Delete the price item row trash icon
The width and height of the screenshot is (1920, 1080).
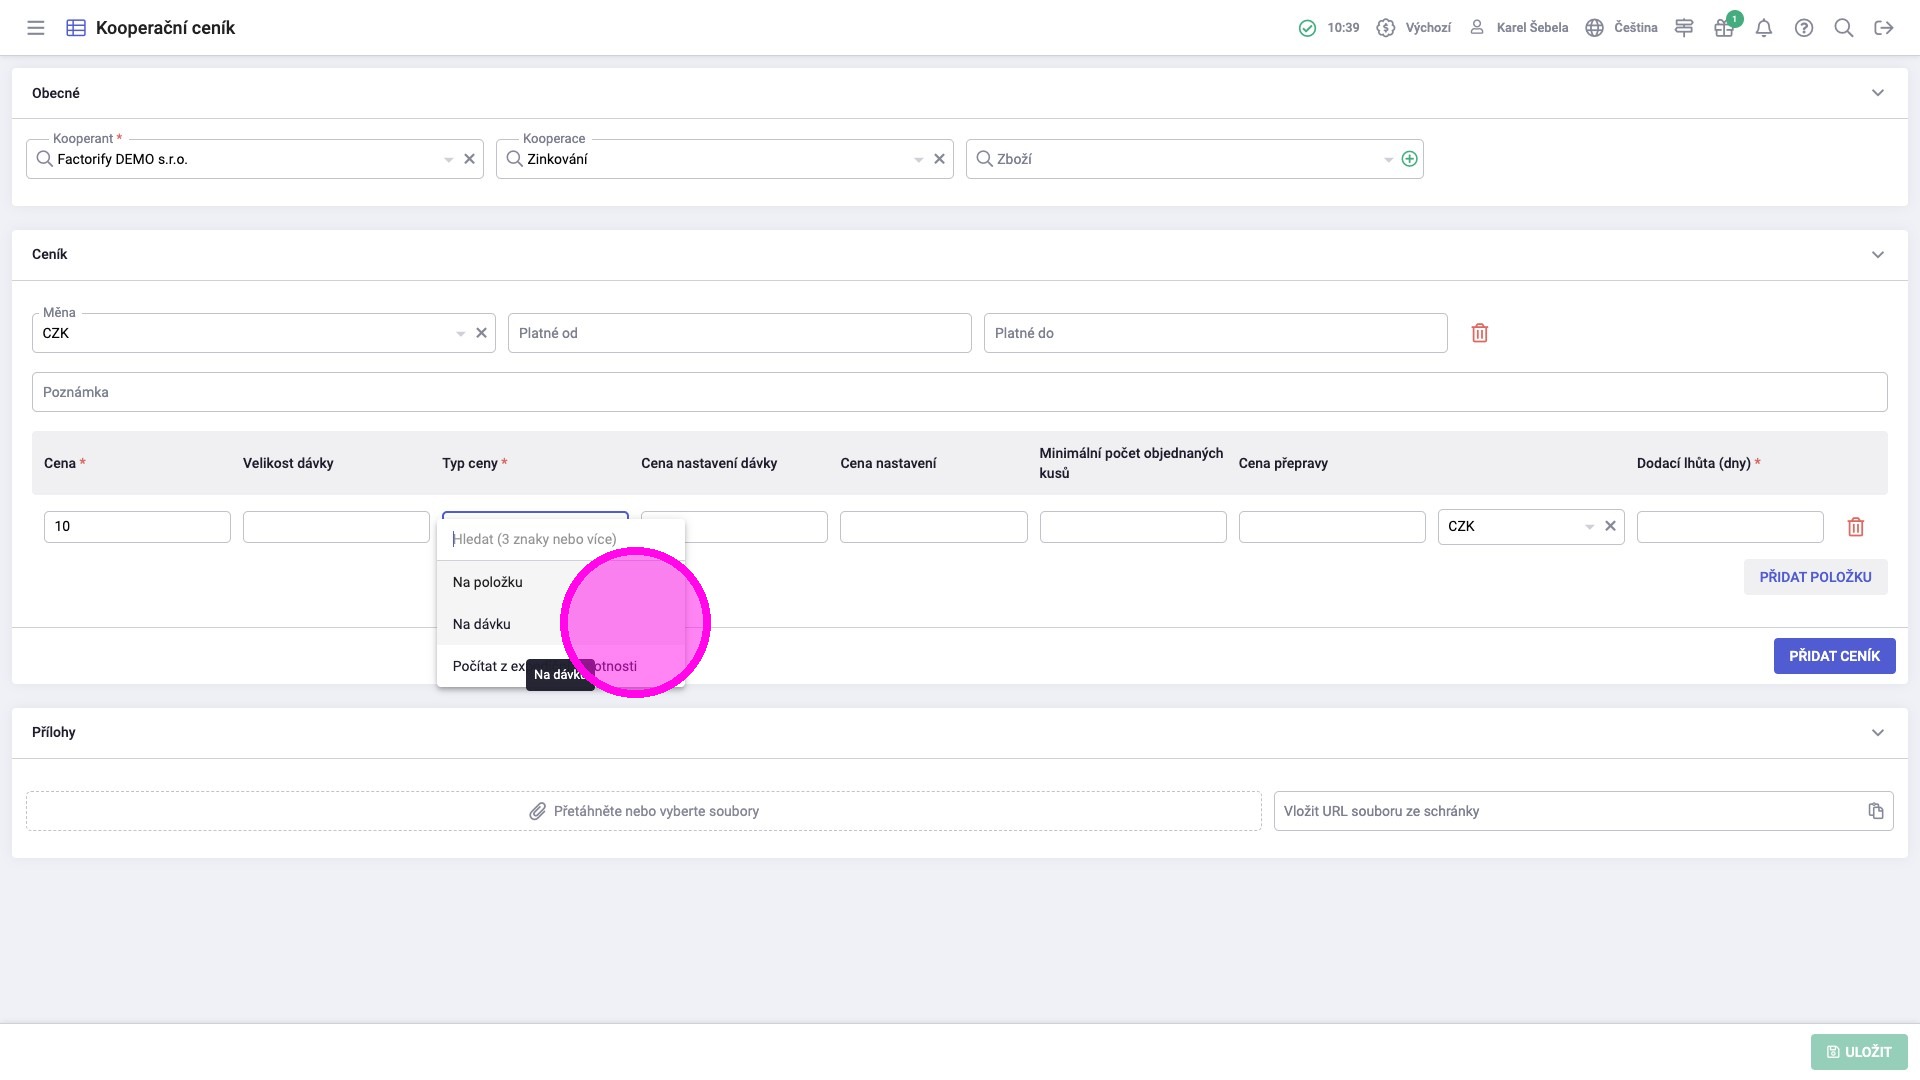[1856, 527]
